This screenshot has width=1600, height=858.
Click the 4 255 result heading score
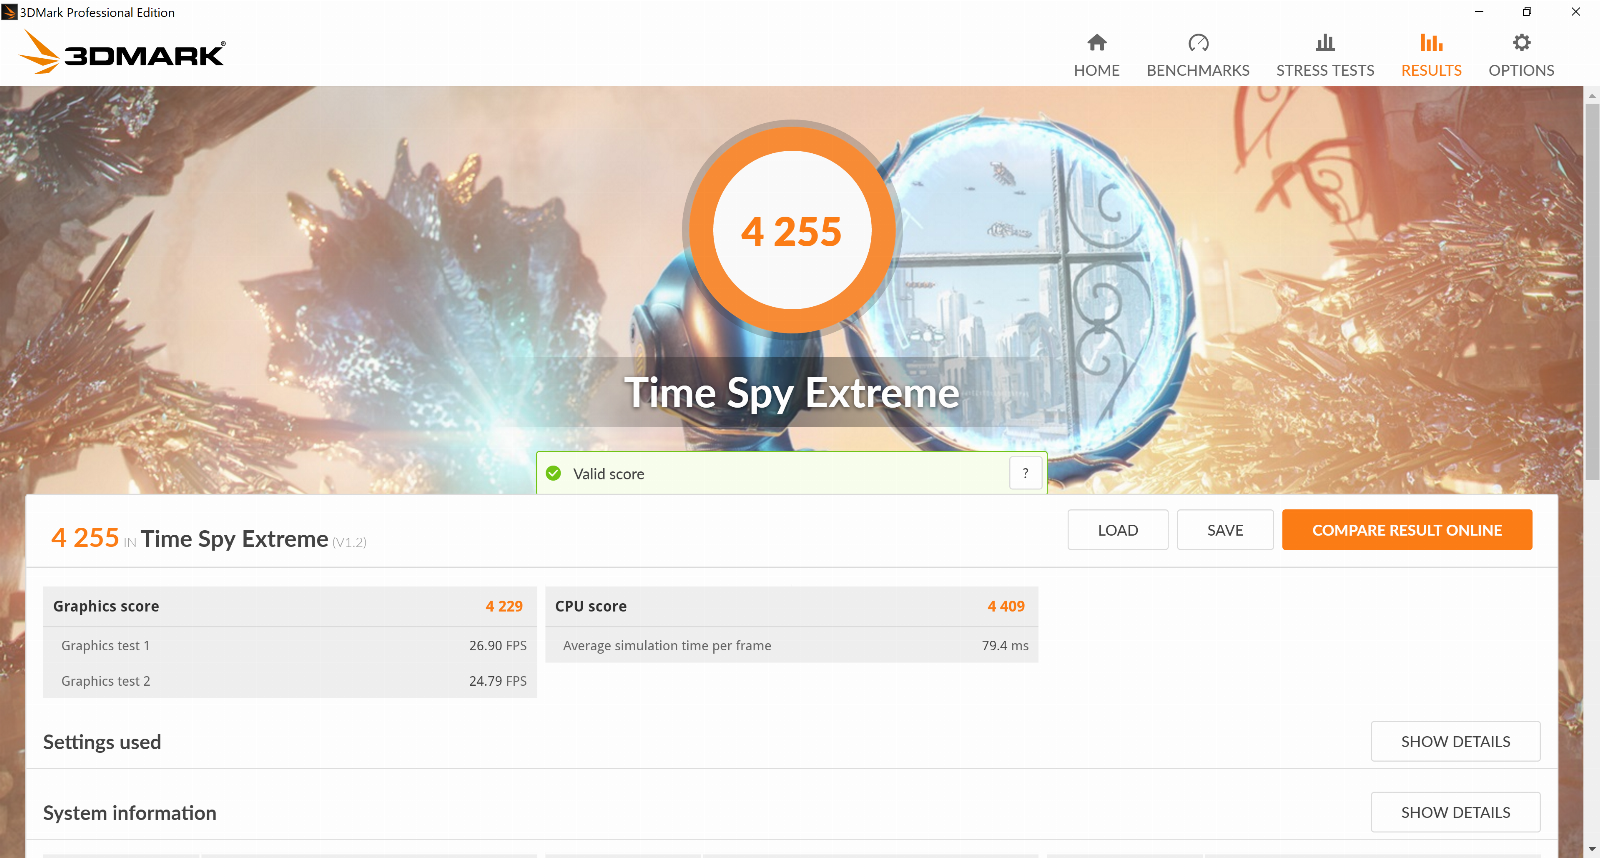tap(85, 538)
